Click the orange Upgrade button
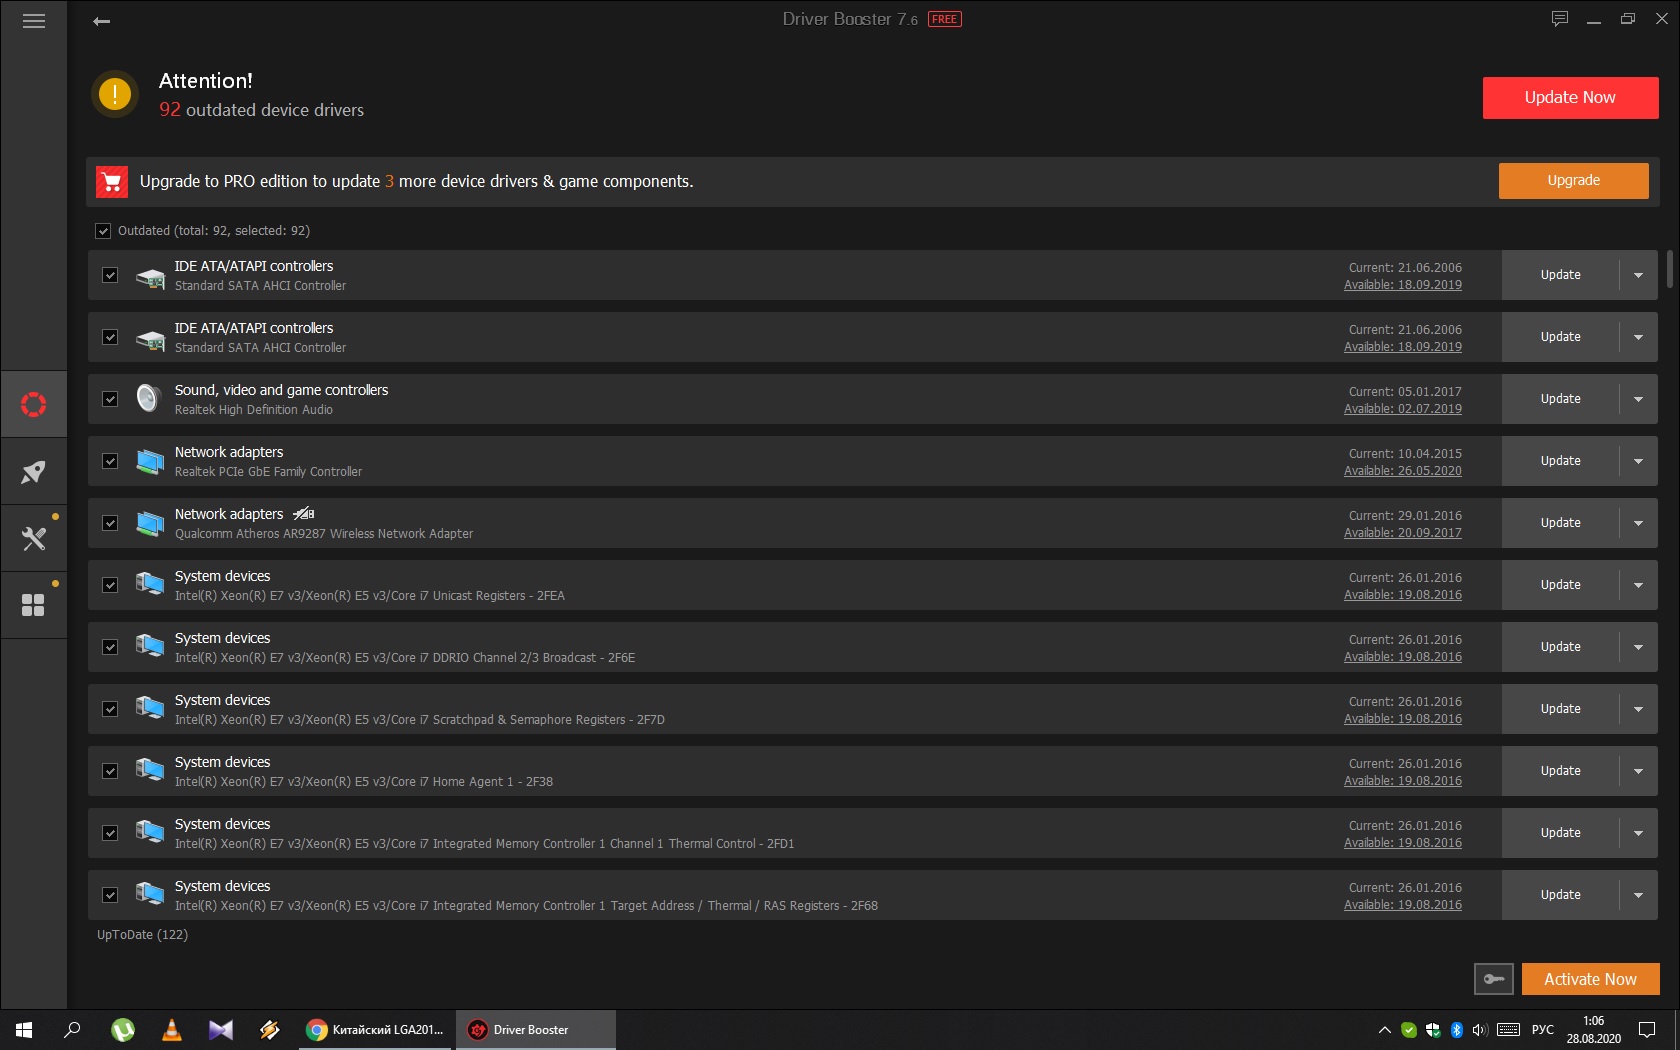The width and height of the screenshot is (1680, 1050). coord(1573,181)
